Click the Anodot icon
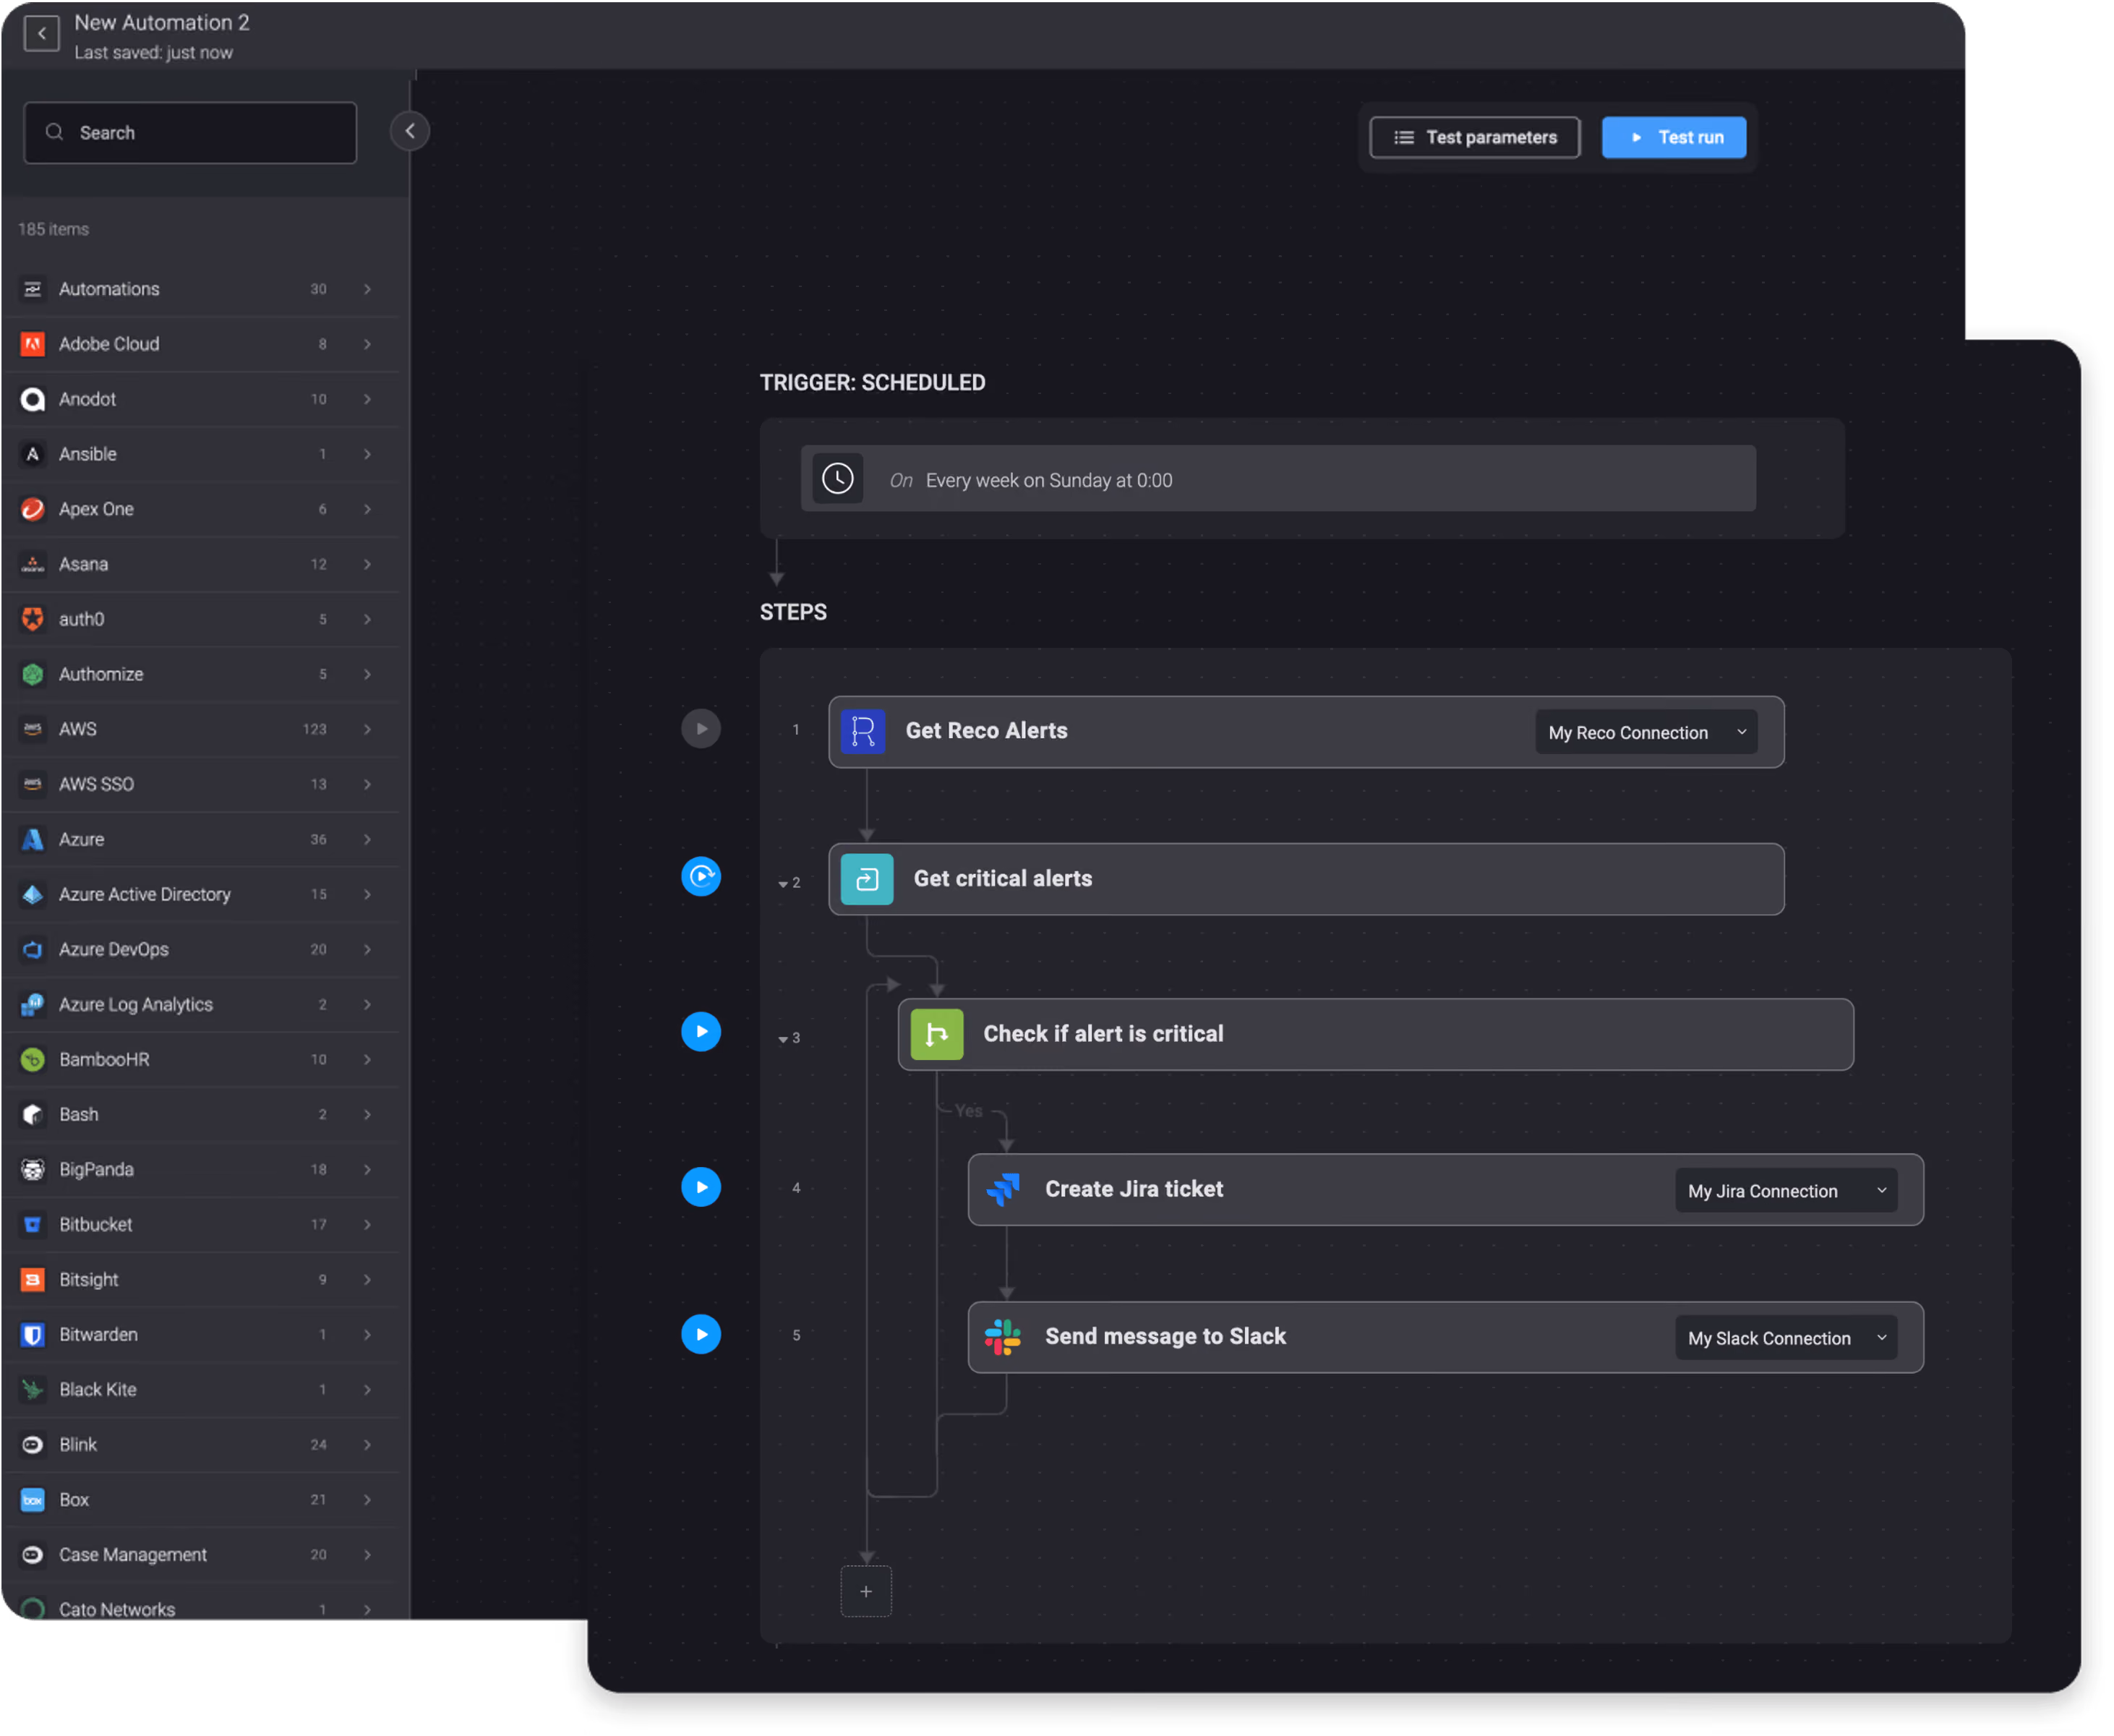2114x1736 pixels. pyautogui.click(x=33, y=400)
